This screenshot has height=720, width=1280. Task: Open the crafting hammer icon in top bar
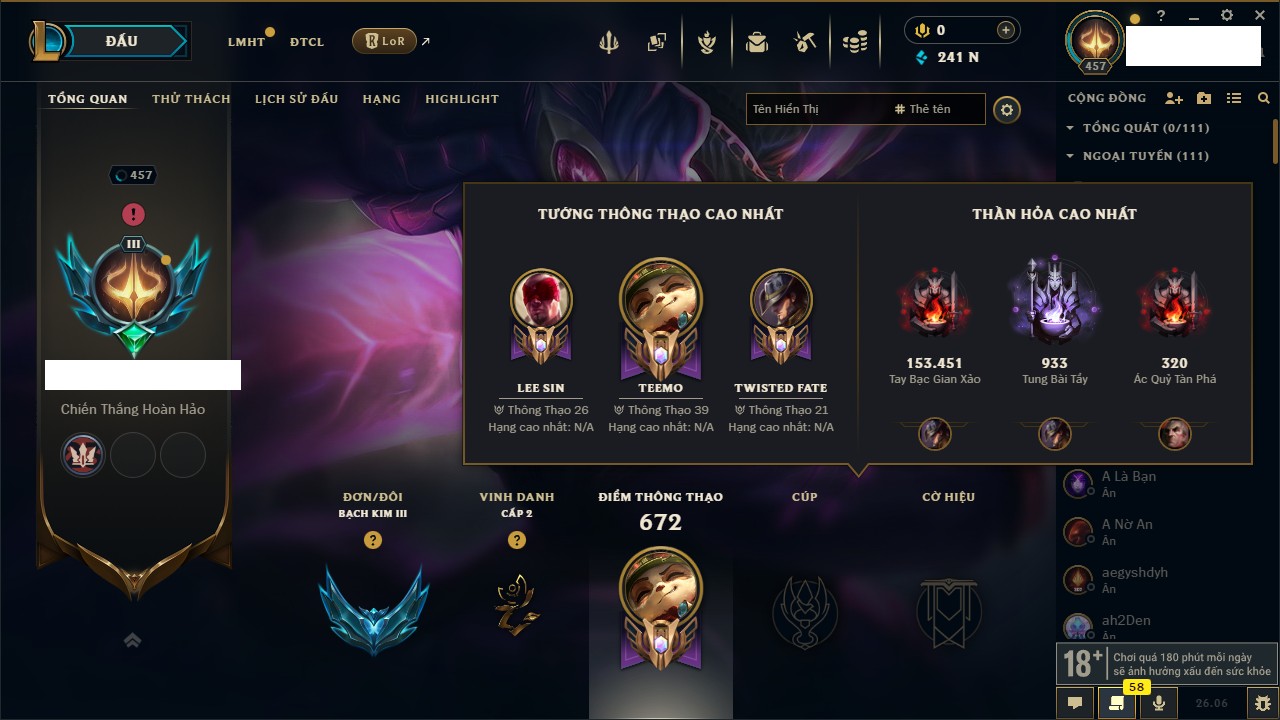pos(805,42)
